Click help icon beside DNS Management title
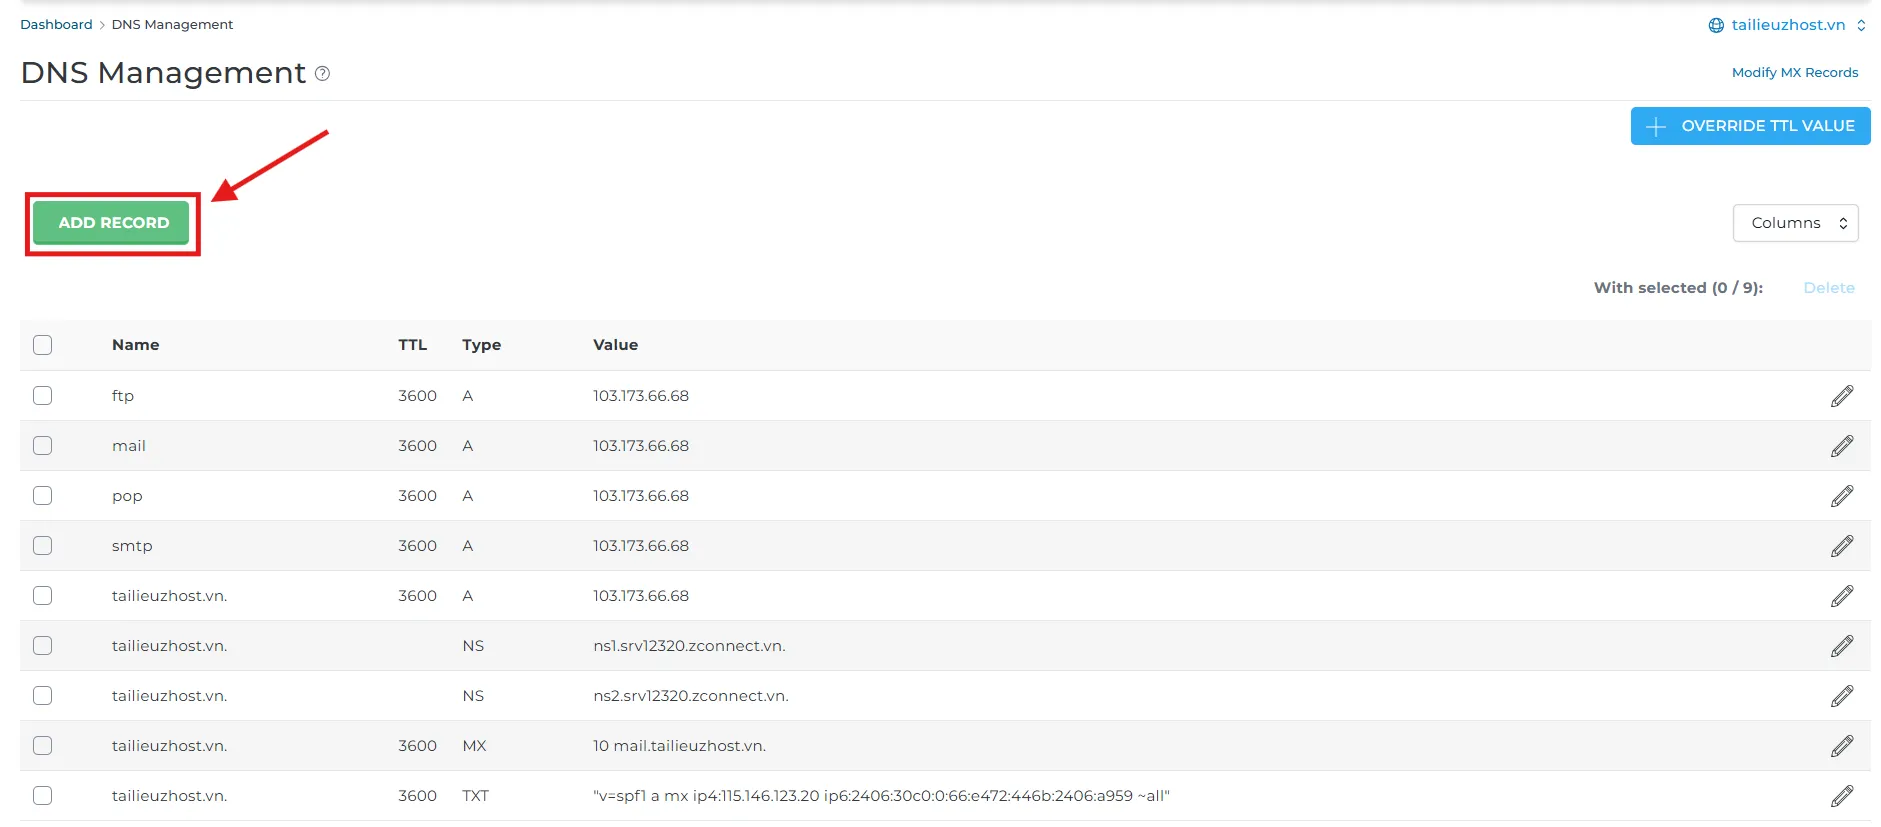Screen dimensions: 1881x827 coord(322,73)
